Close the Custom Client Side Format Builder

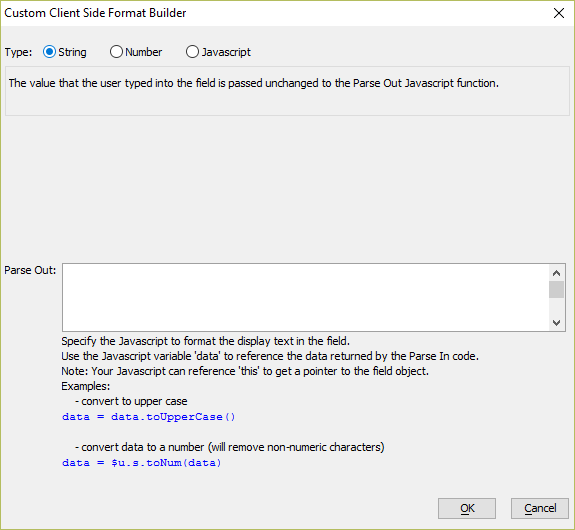pos(559,13)
